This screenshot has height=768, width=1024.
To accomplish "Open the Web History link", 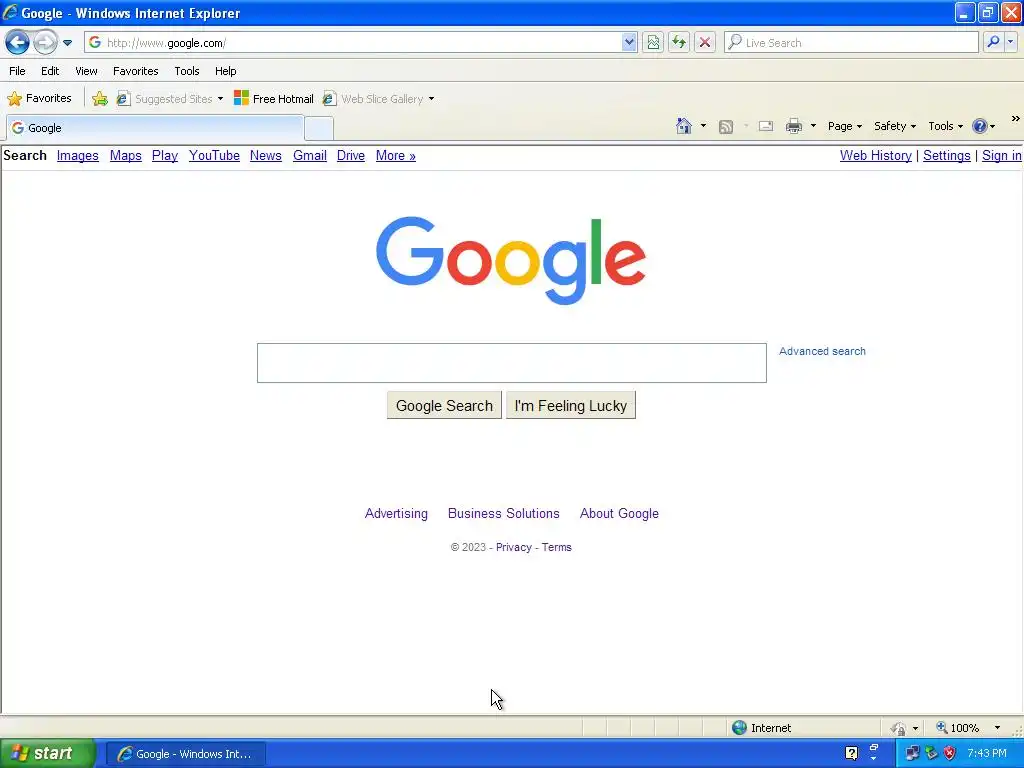I will [x=876, y=155].
